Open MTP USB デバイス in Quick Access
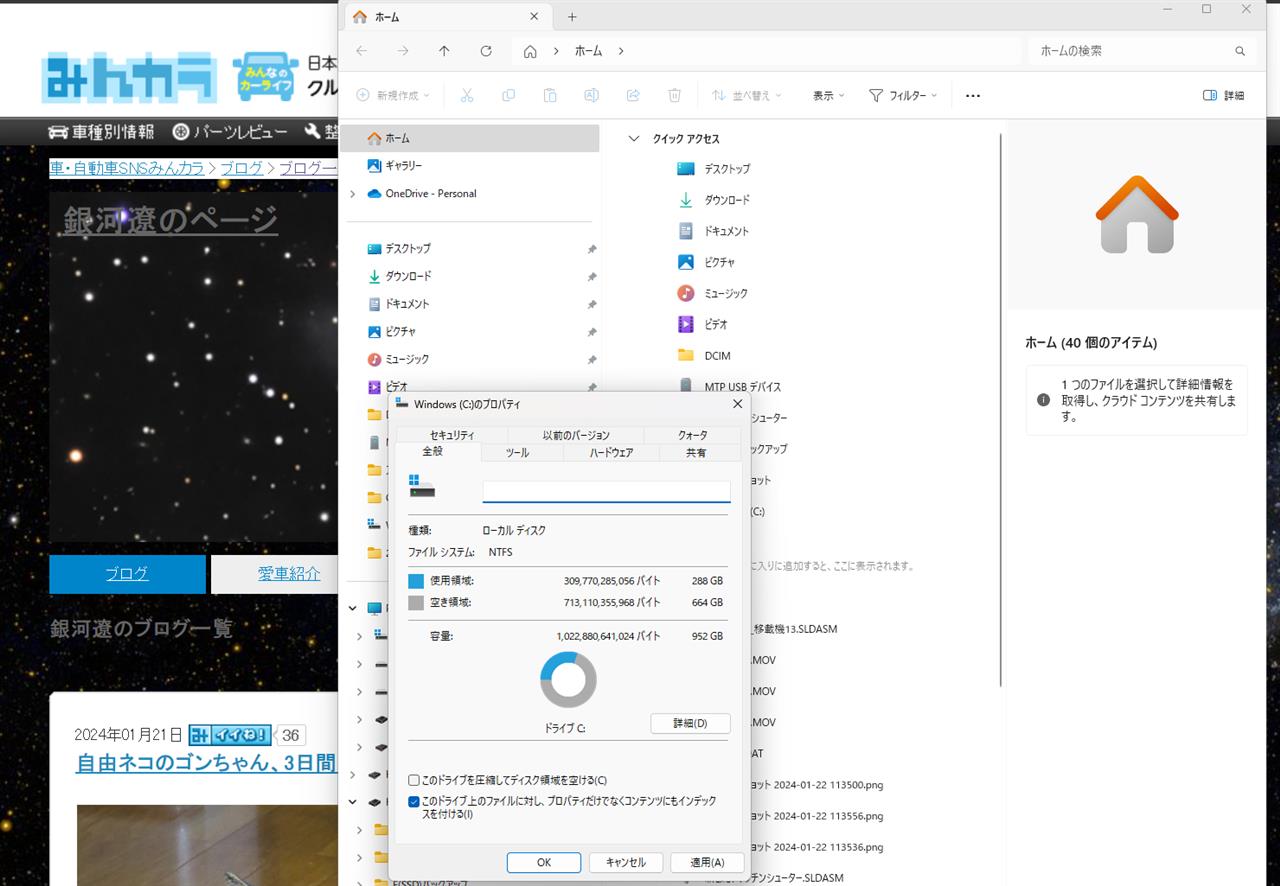 [x=742, y=386]
